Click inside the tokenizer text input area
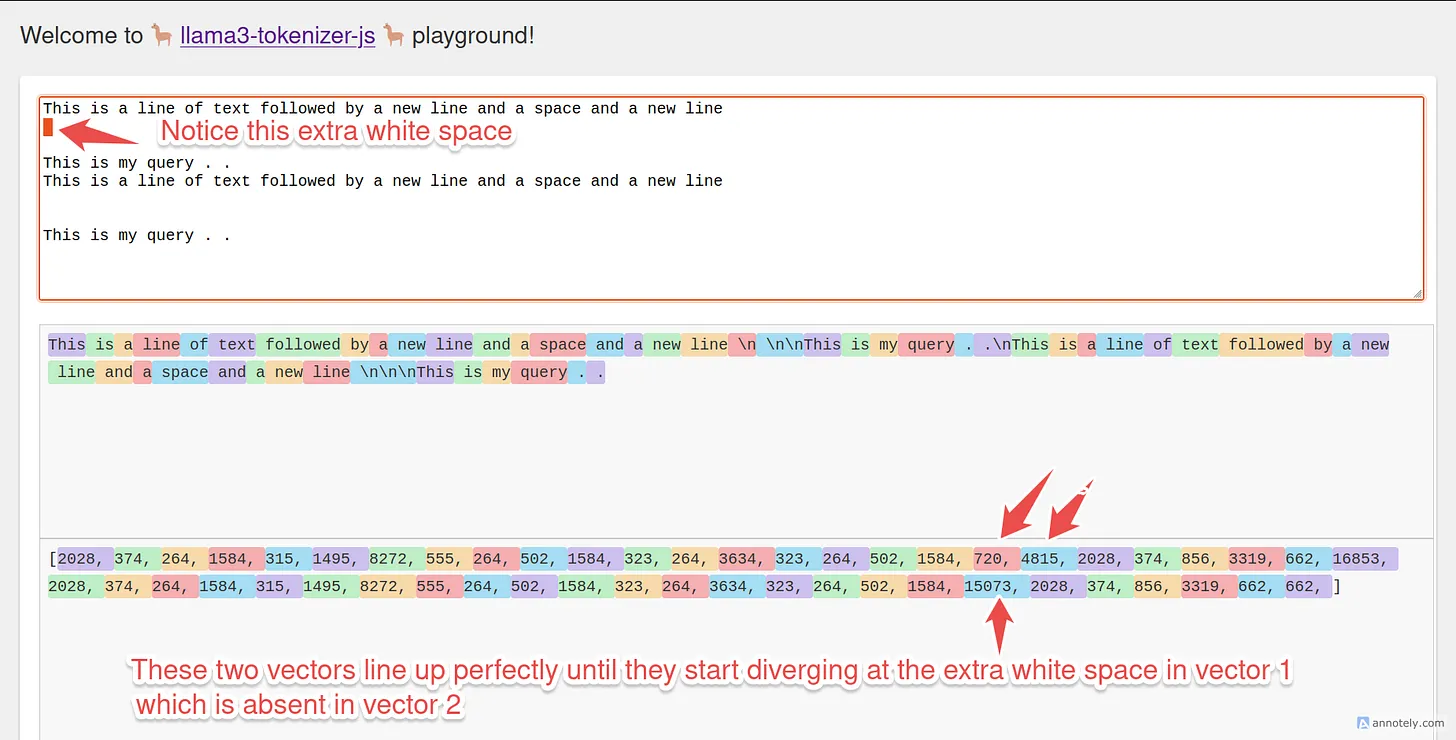 (731, 198)
